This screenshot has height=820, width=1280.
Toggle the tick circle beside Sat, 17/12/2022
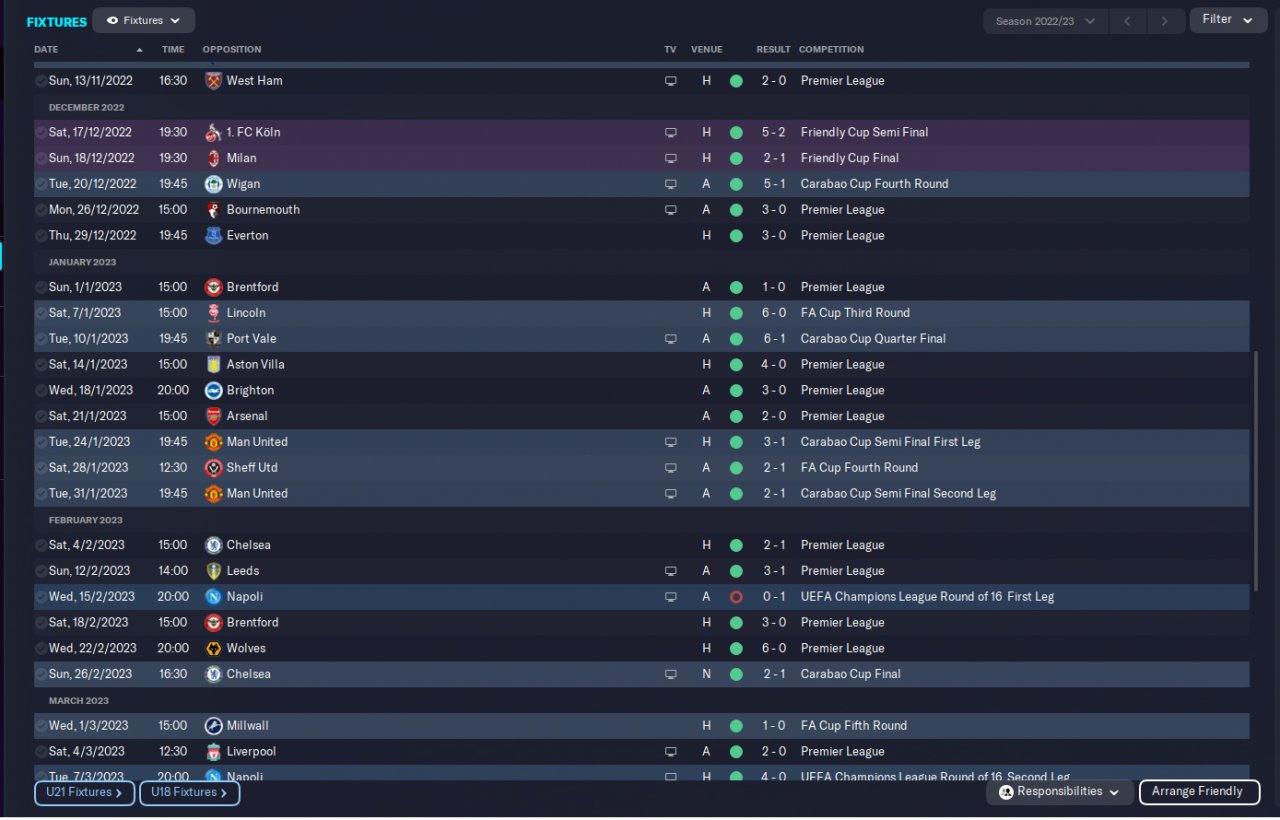[x=40, y=133]
